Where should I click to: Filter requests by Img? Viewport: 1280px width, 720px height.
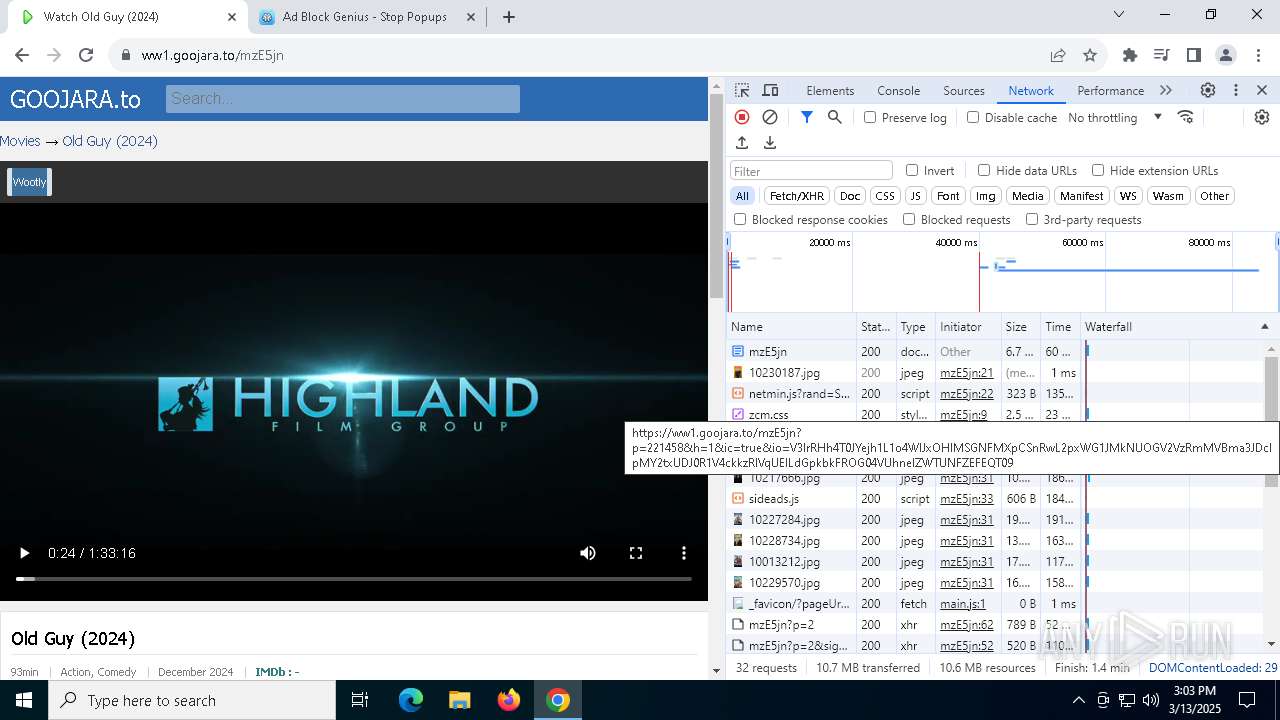(986, 196)
